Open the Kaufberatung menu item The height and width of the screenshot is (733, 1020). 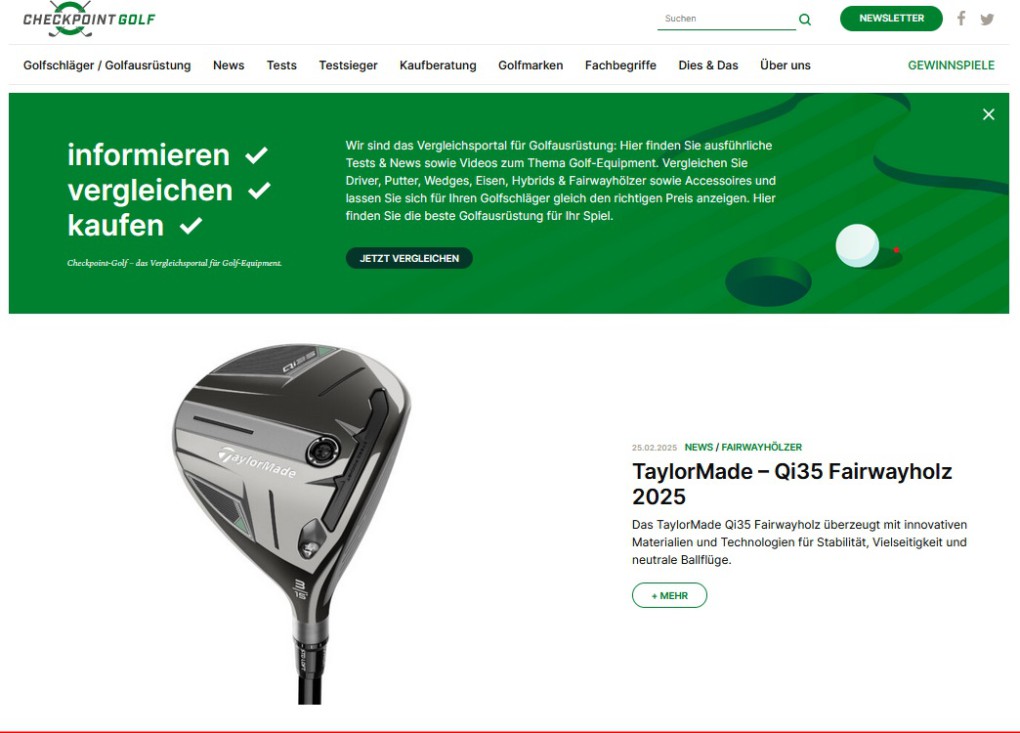tap(438, 65)
